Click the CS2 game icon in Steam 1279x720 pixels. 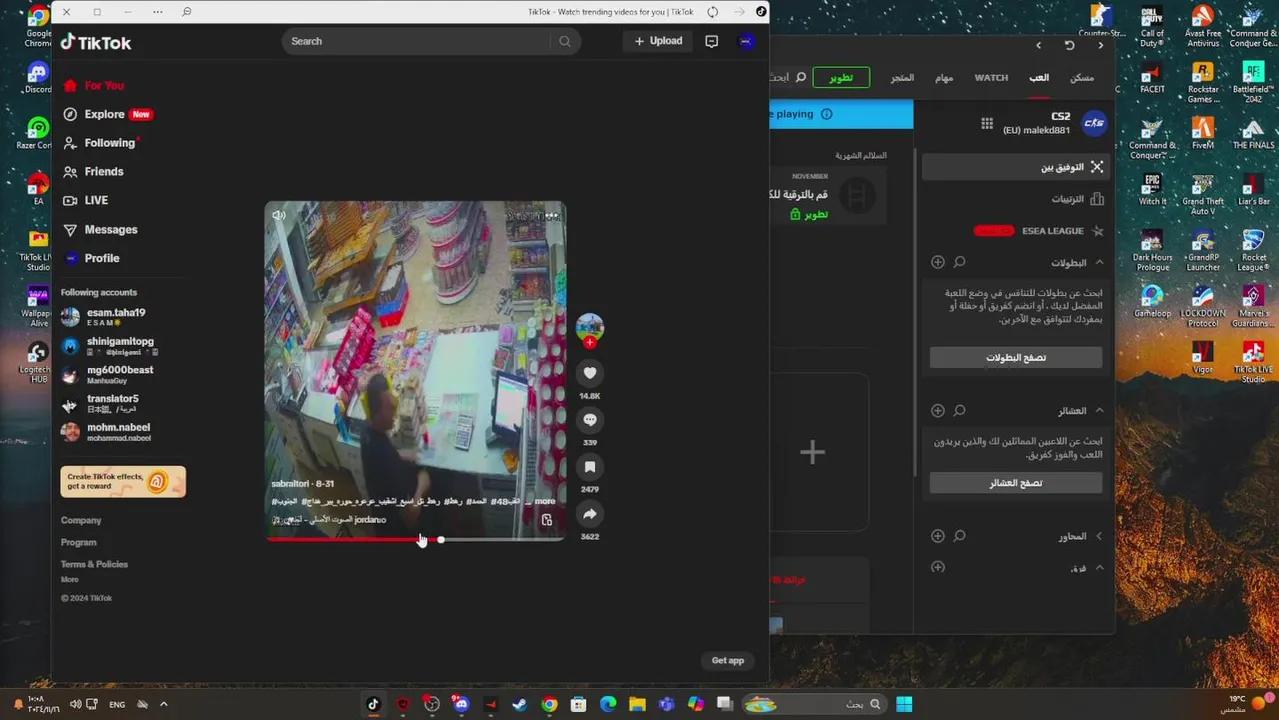[x=1093, y=122]
